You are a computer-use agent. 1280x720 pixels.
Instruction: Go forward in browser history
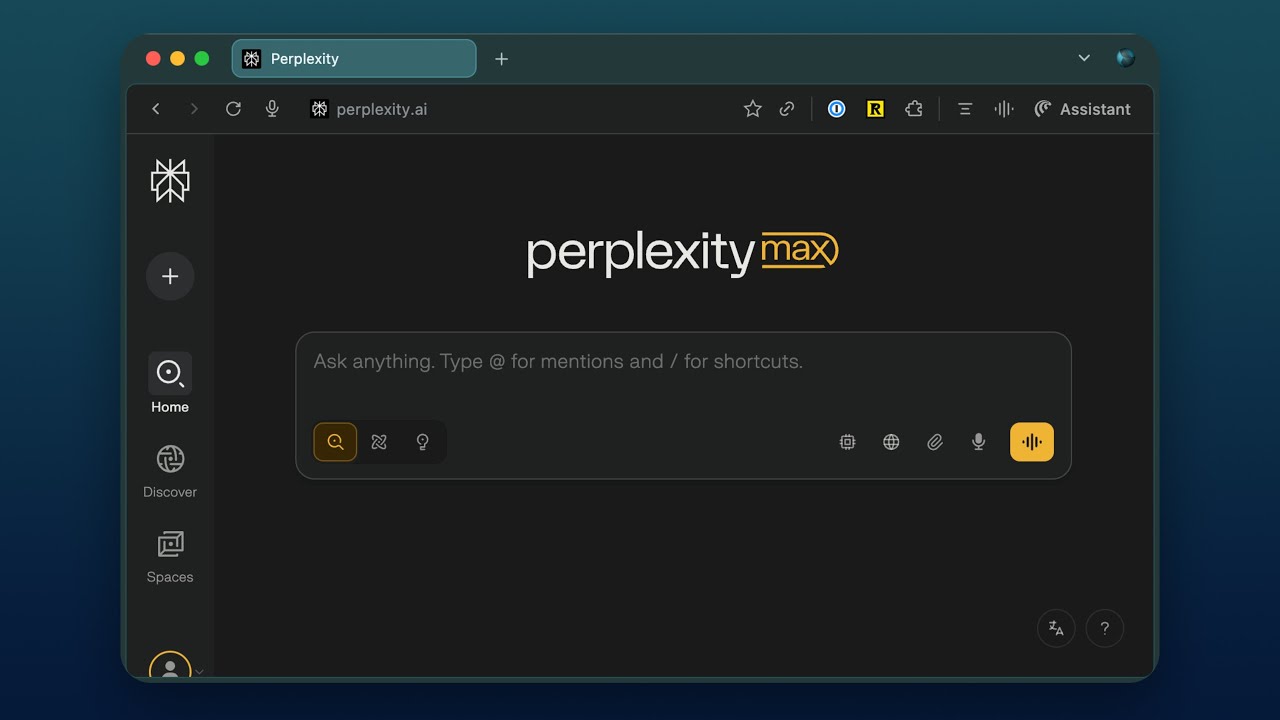194,109
